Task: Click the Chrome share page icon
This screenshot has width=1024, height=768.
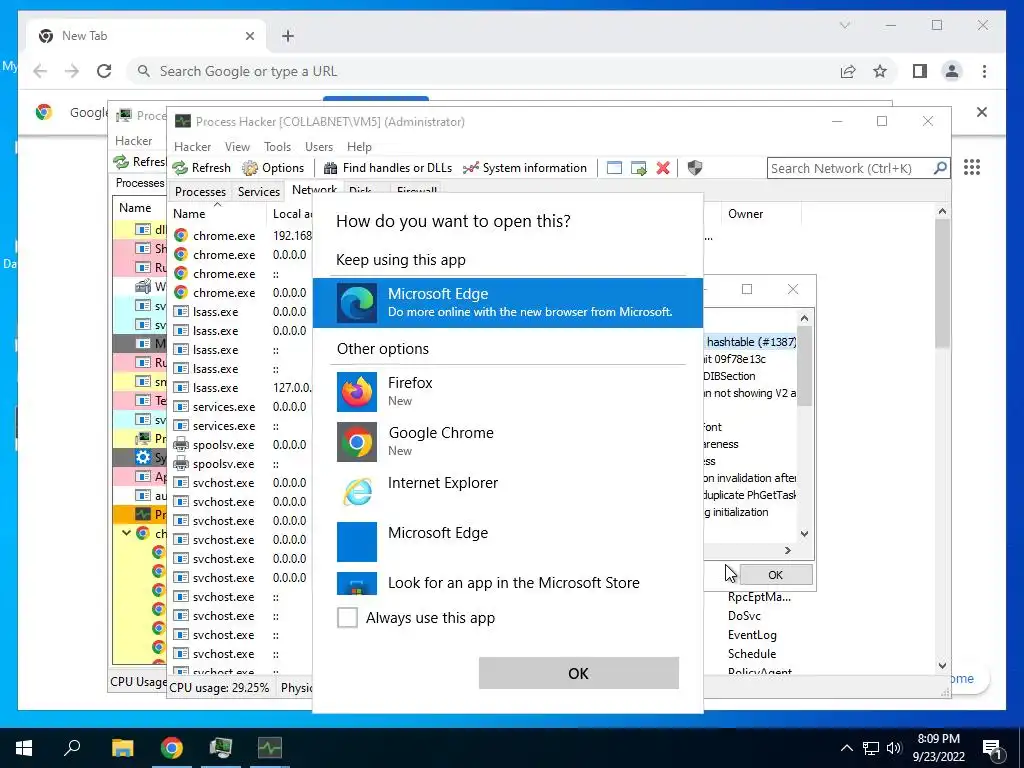Action: (x=848, y=71)
